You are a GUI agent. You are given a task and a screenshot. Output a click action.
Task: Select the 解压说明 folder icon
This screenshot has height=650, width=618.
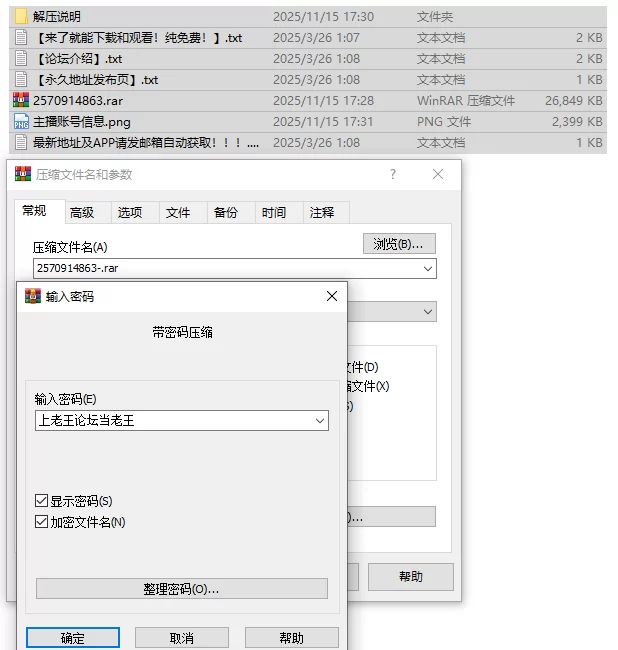click(21, 17)
